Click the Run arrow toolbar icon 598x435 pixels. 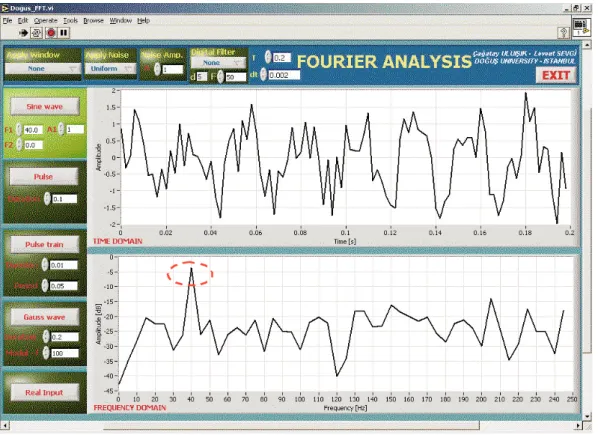(x=23, y=33)
